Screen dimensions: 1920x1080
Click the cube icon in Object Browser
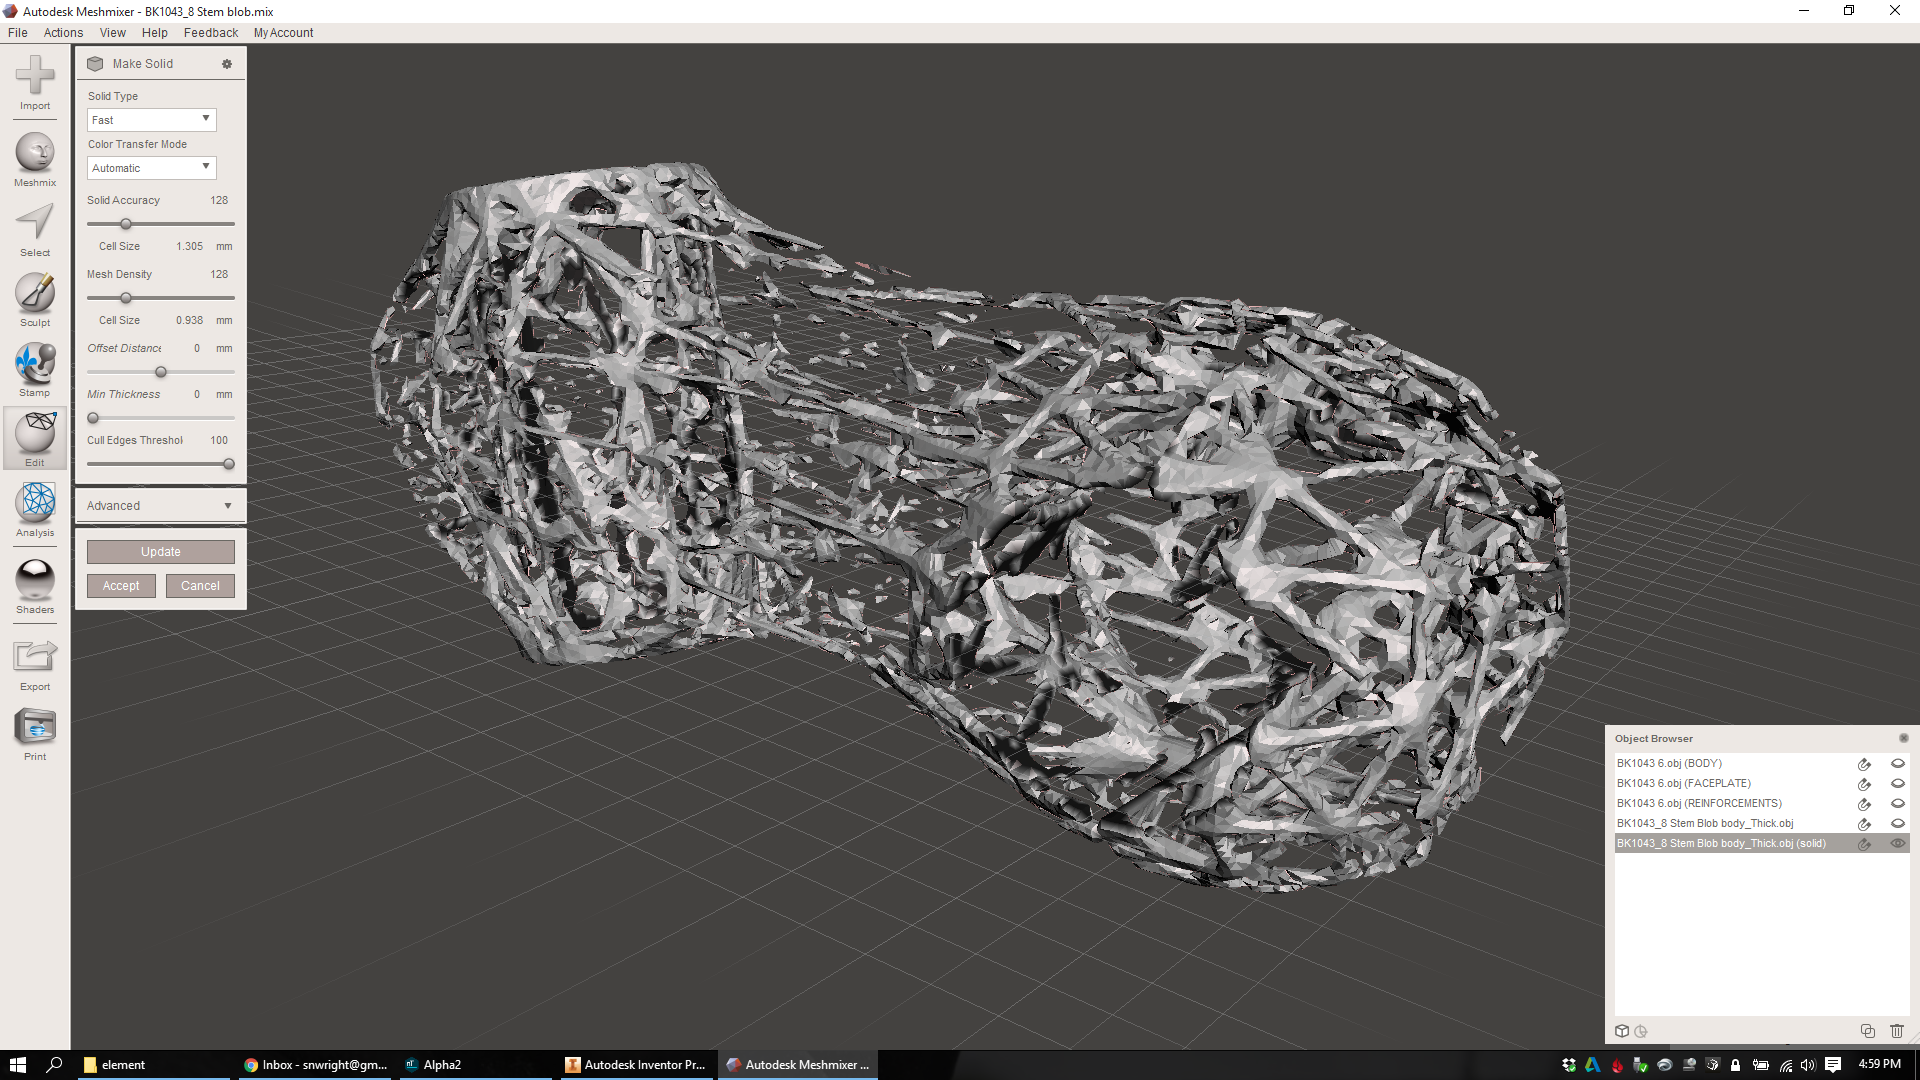[x=1622, y=1031]
